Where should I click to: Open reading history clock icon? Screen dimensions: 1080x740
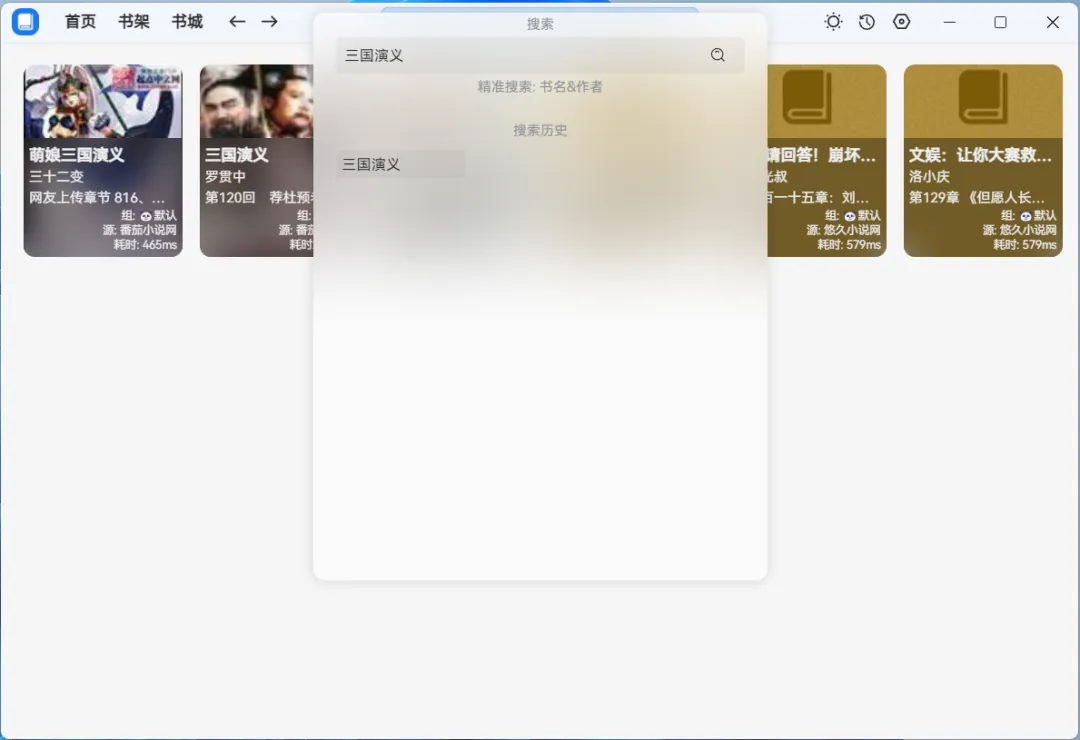pos(866,22)
